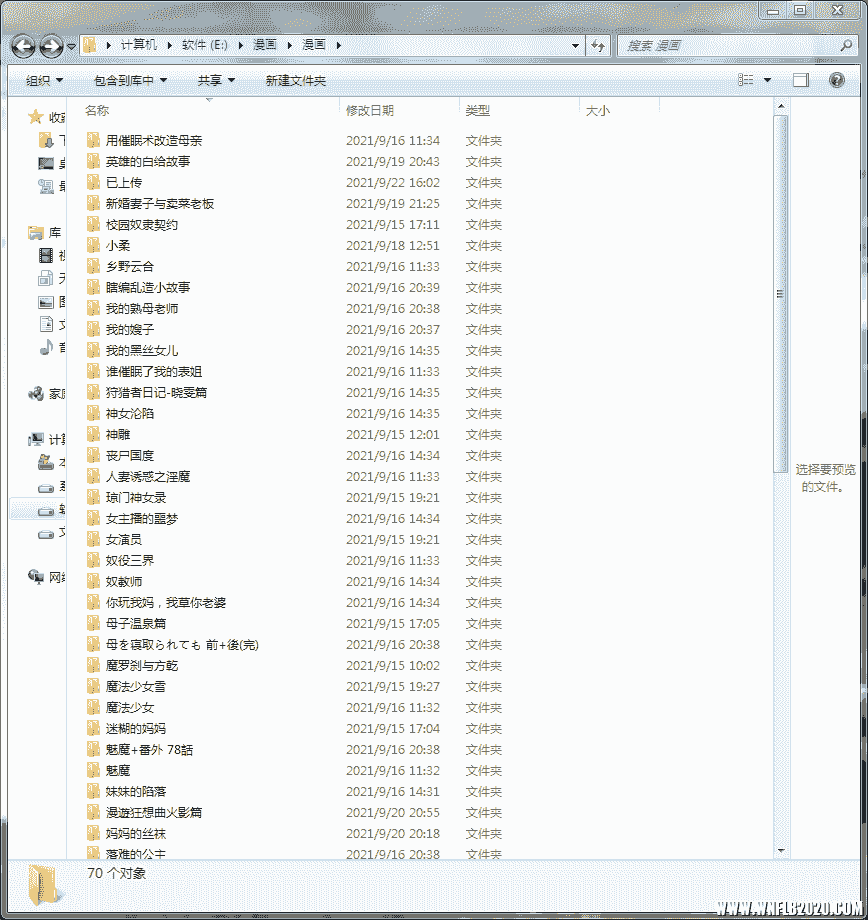Open the Pictures library icon in the sidebar

coord(46,302)
